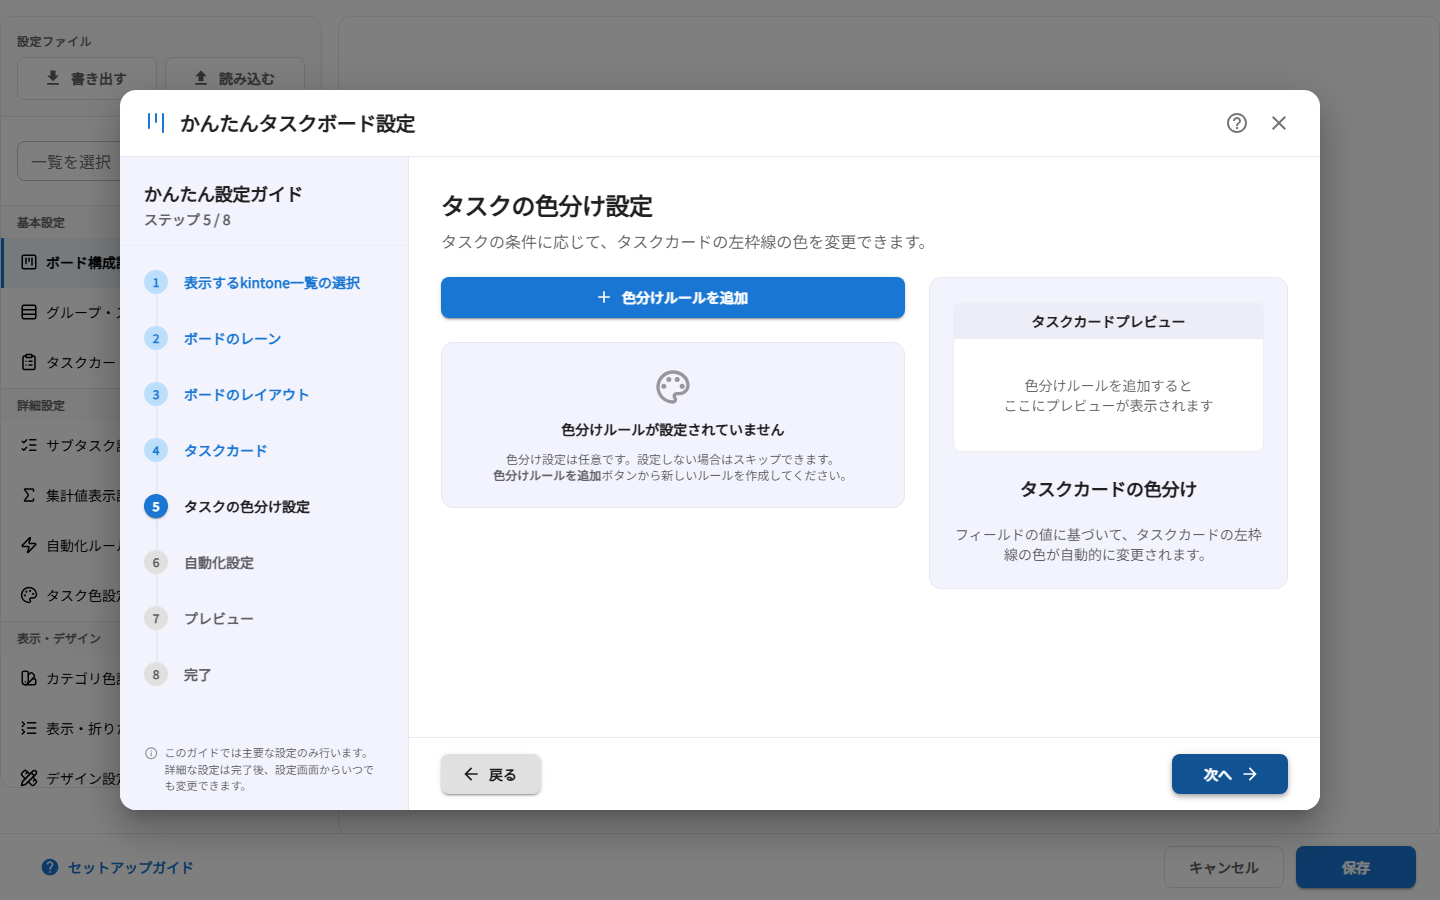Screen dimensions: 1440x900
Task: Click 読み込む import button in background page
Action: [235, 78]
